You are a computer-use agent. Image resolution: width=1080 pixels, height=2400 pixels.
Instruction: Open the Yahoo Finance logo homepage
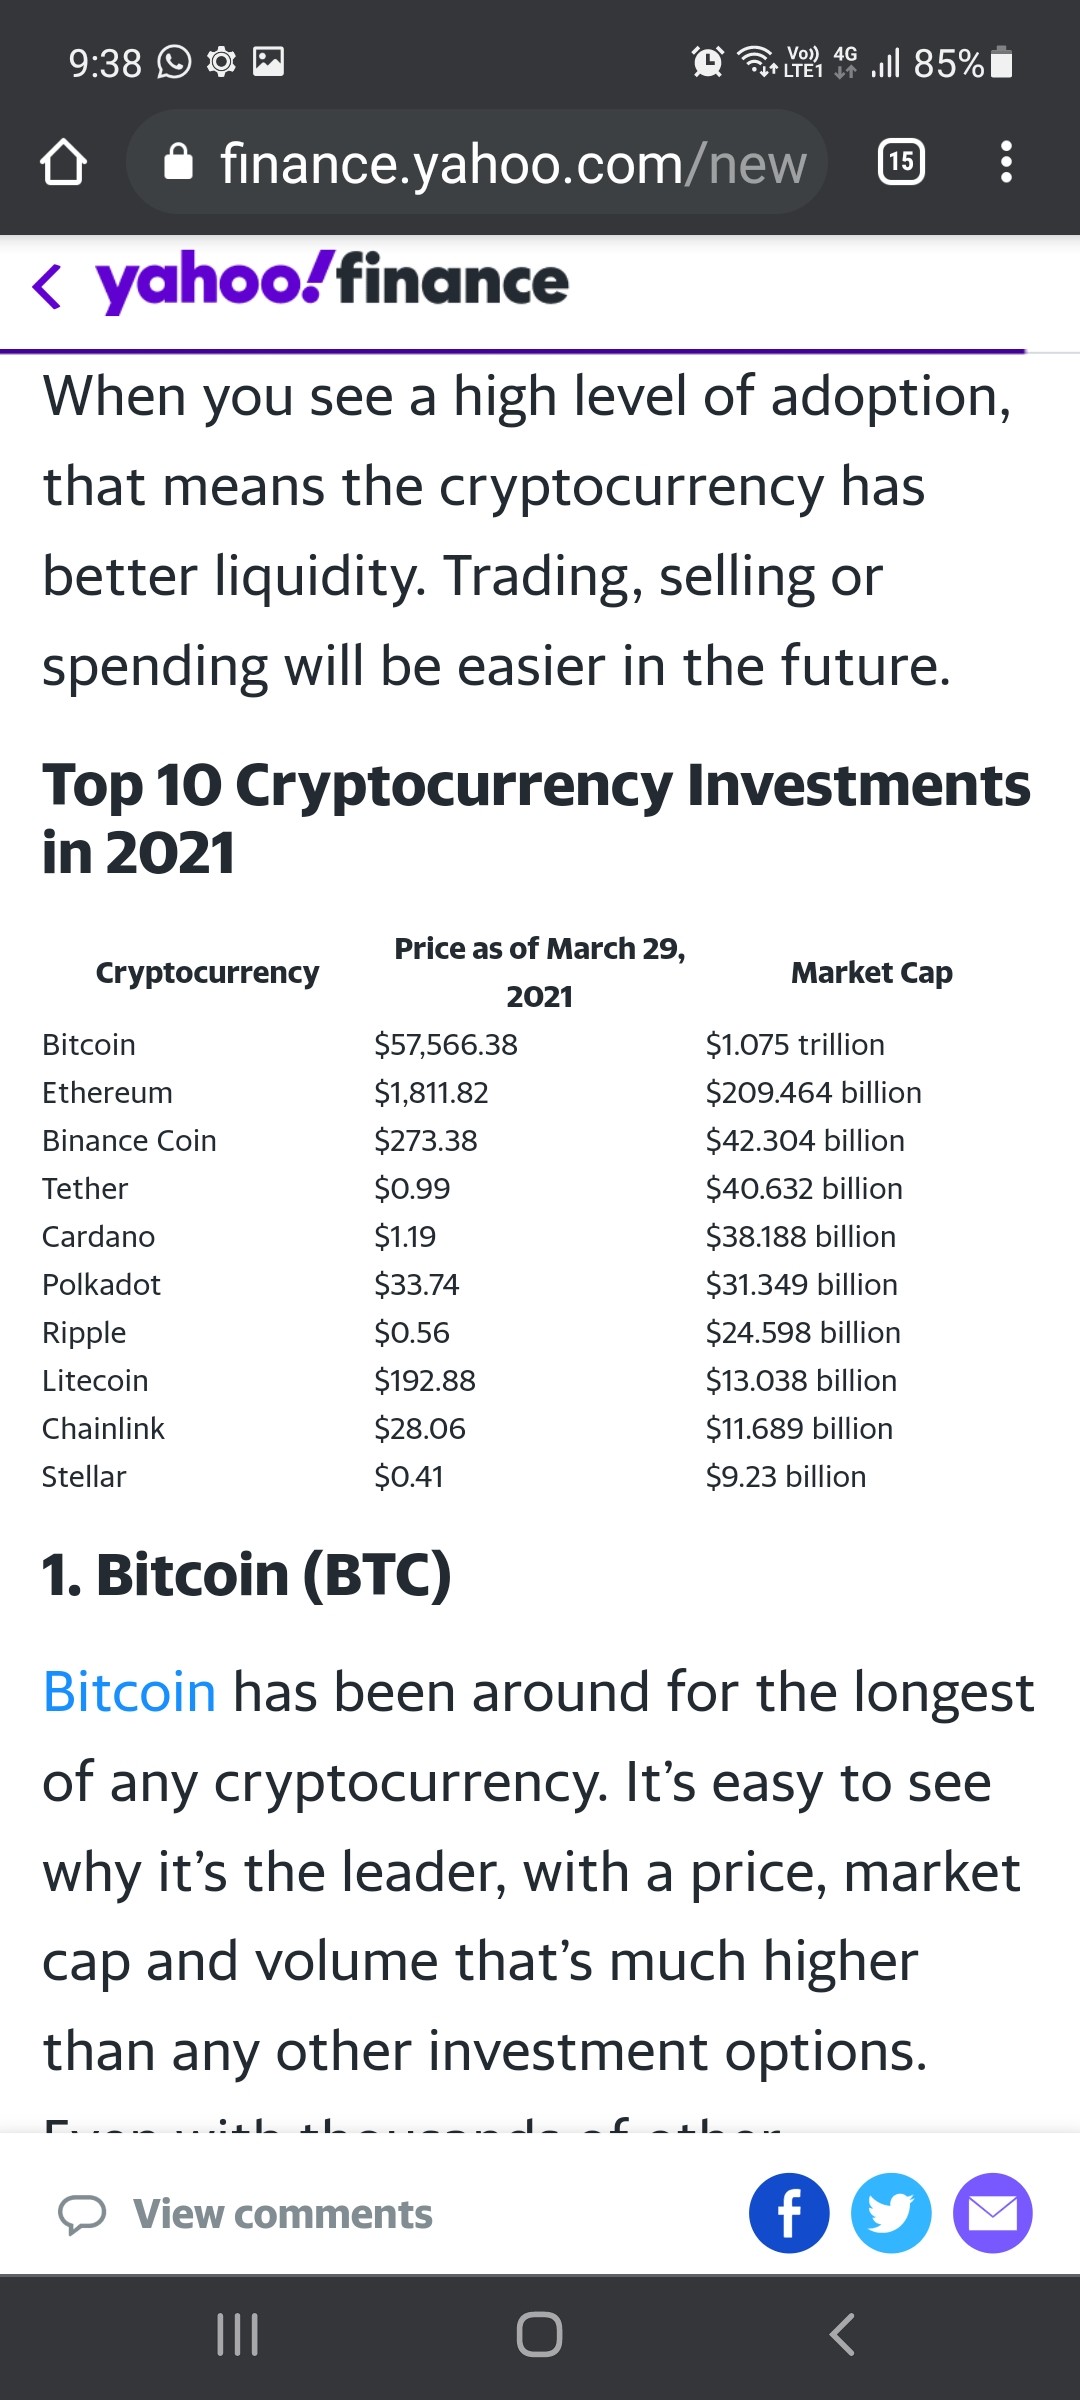pos(332,282)
